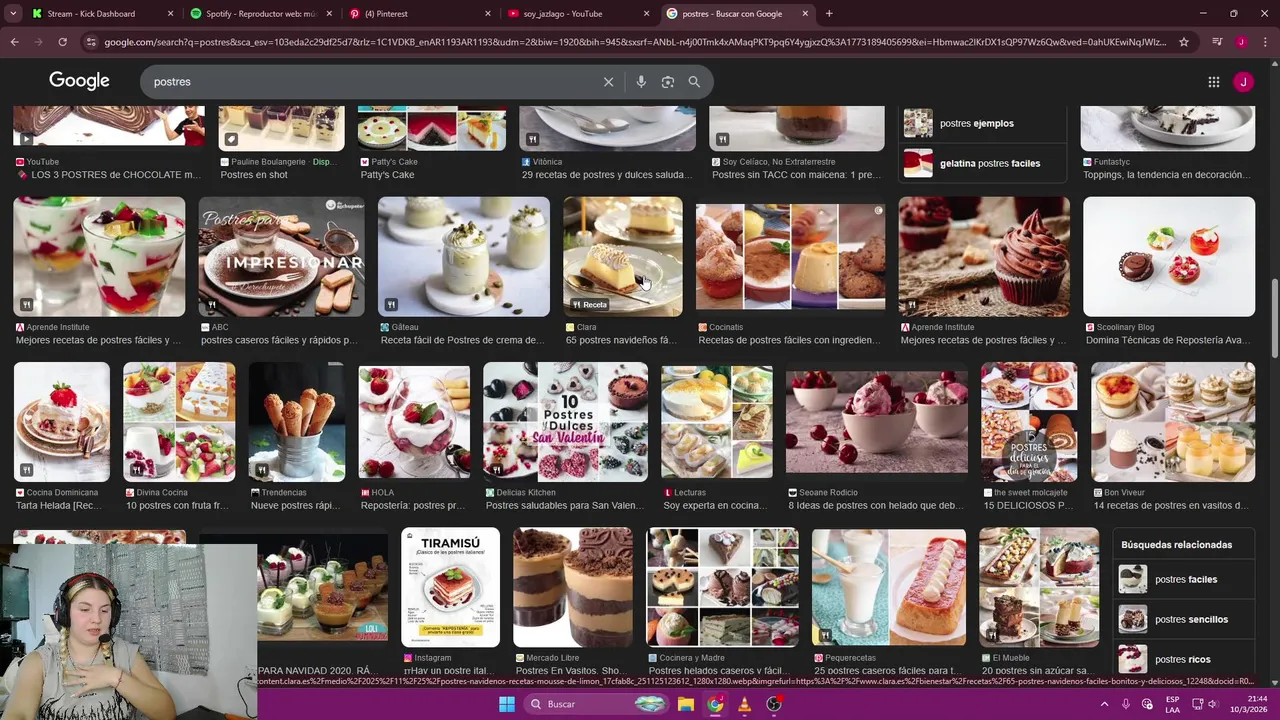Open the Gâteau crema dessert jars image
Viewport: 1280px width, 720px height.
click(464, 257)
